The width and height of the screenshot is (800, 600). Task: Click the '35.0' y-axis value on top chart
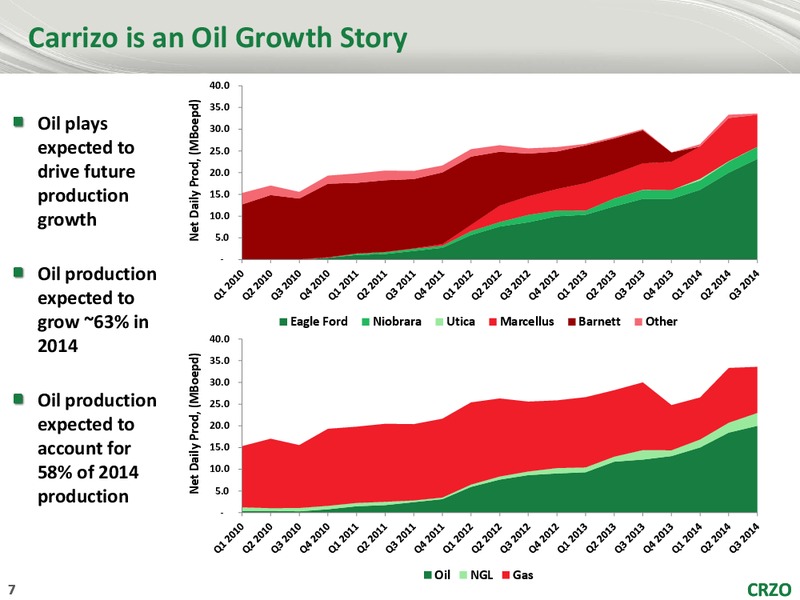pyautogui.click(x=219, y=108)
